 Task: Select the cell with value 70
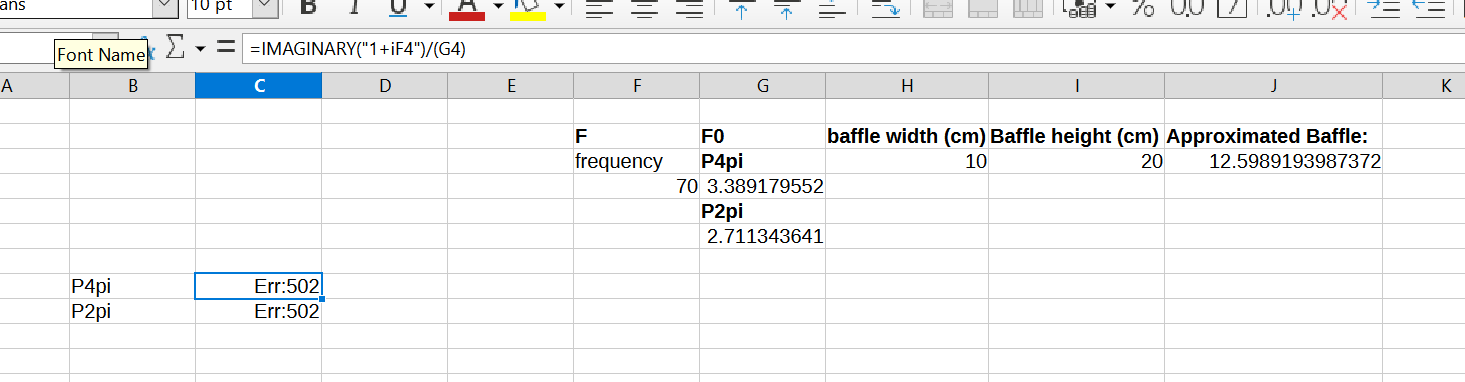click(x=636, y=186)
